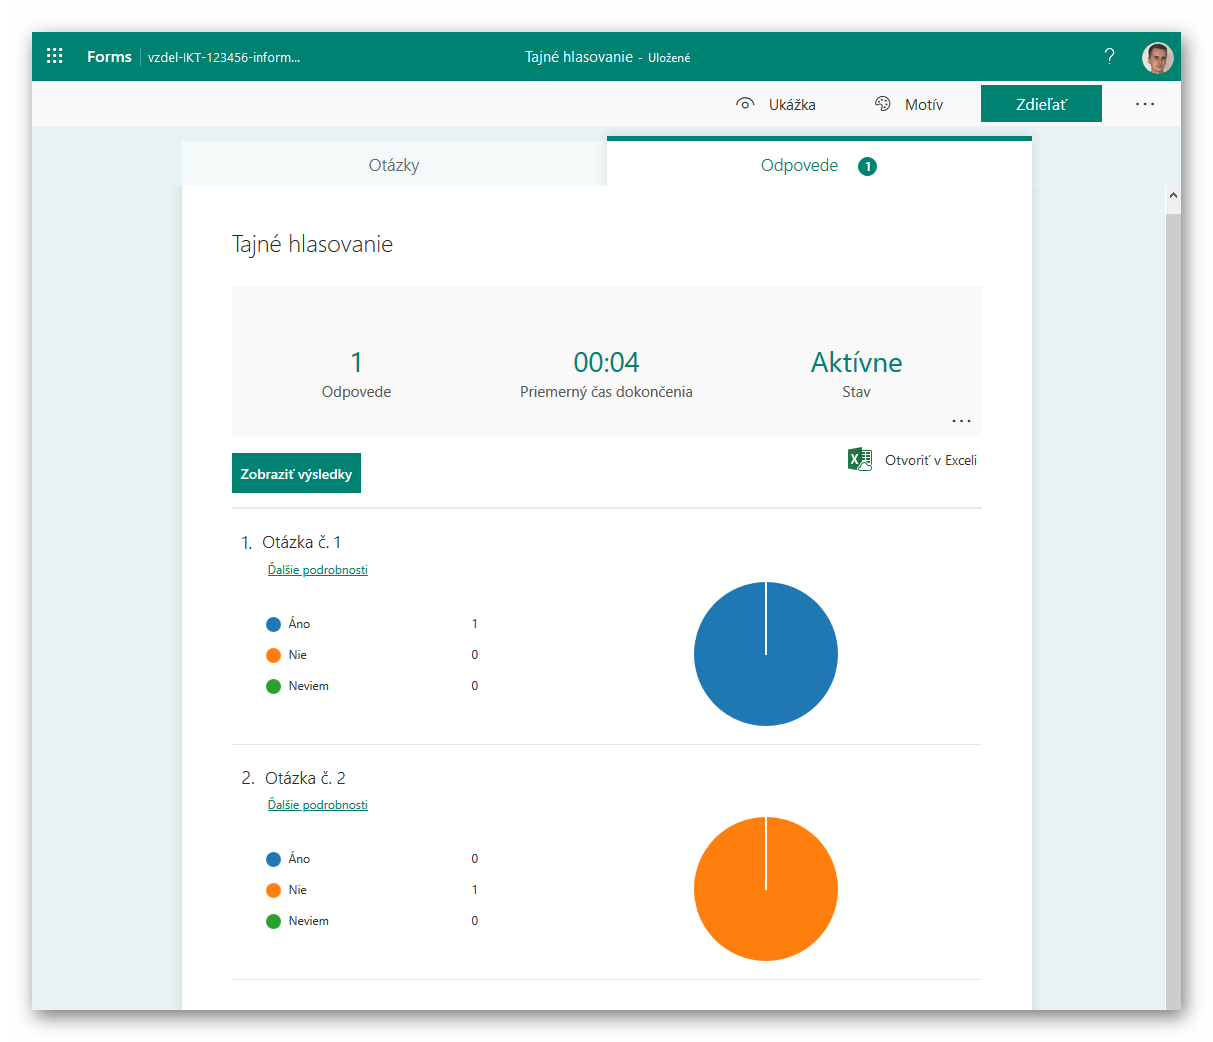
Task: Open the user profile avatar
Action: coord(1157,57)
